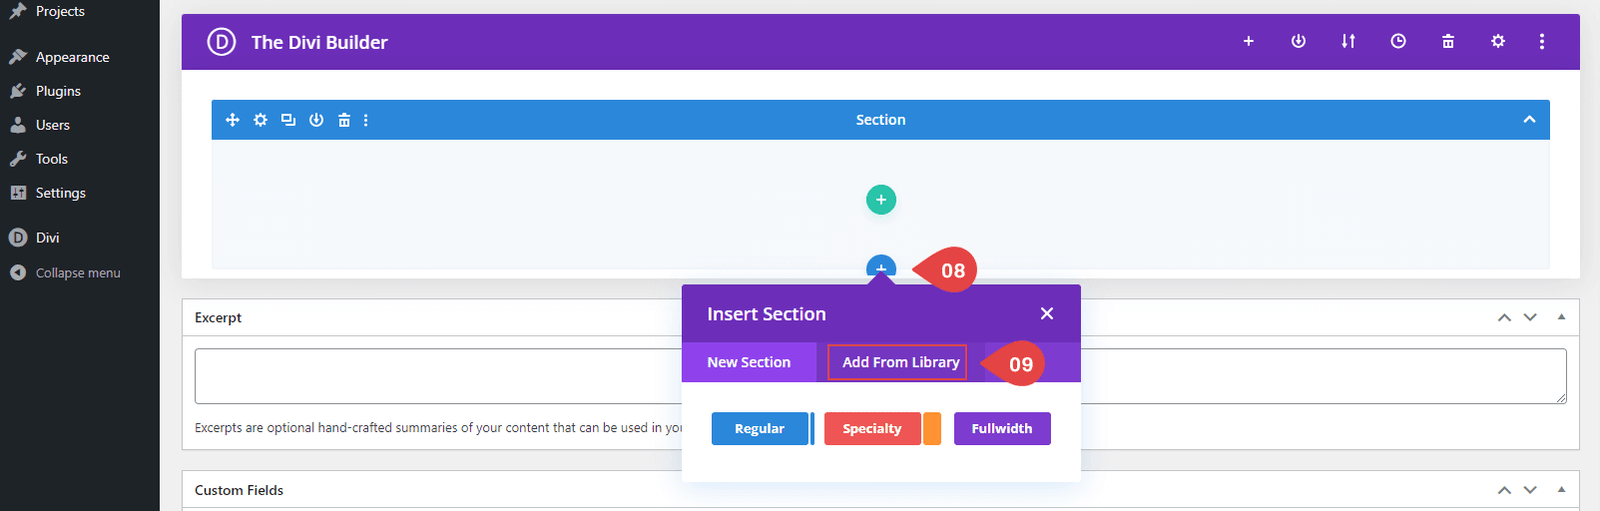Viewport: 1600px width, 511px height.
Task: Add a row with green plus
Action: 881,200
